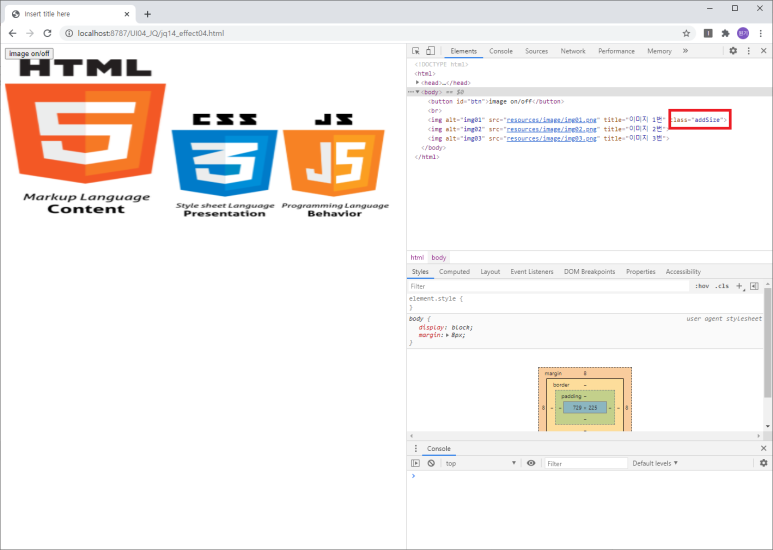
Task: Toggle :hov element state panel
Action: (x=702, y=286)
